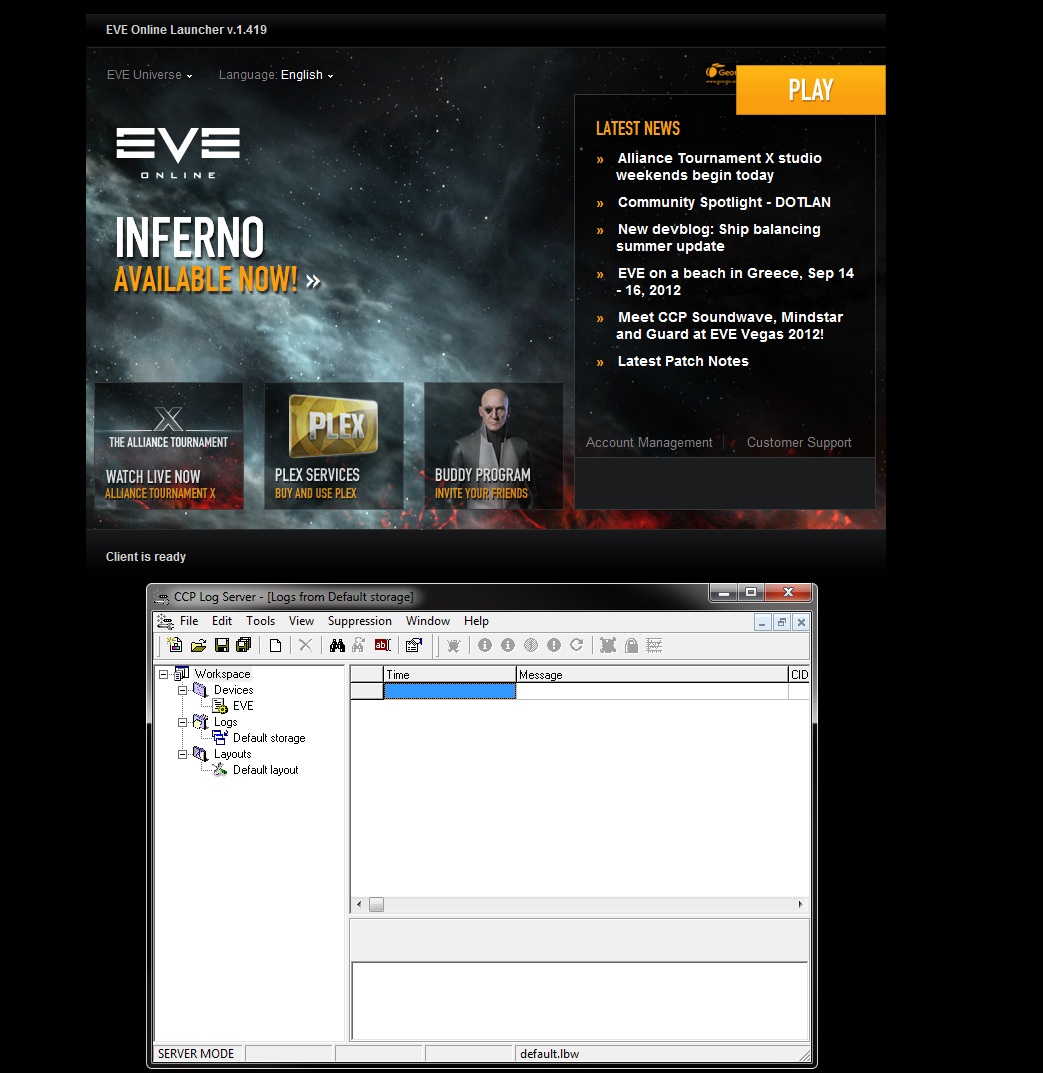Click the binoculars Find toolbar icon
Screen dimensions: 1043x1073
click(337, 645)
